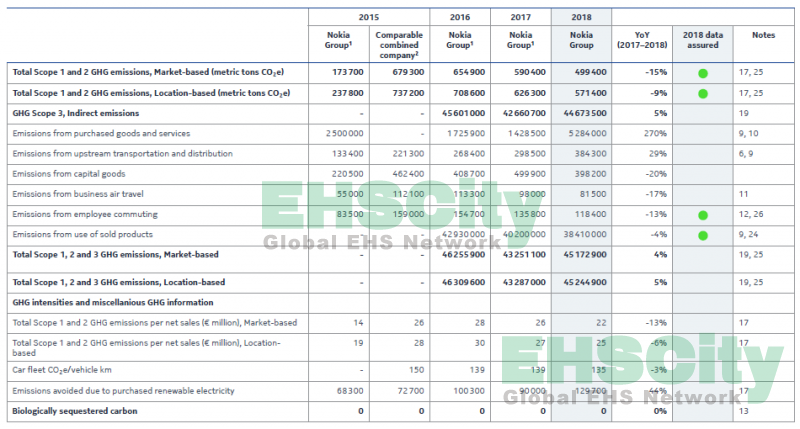Click "Emissions from upstream transportation and distribution" label
The height and width of the screenshot is (429, 800).
pos(124,153)
